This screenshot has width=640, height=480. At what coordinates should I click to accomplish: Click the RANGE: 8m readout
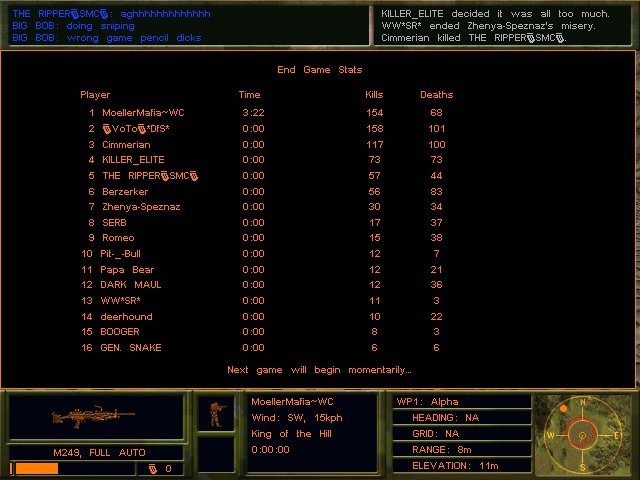(x=460, y=450)
